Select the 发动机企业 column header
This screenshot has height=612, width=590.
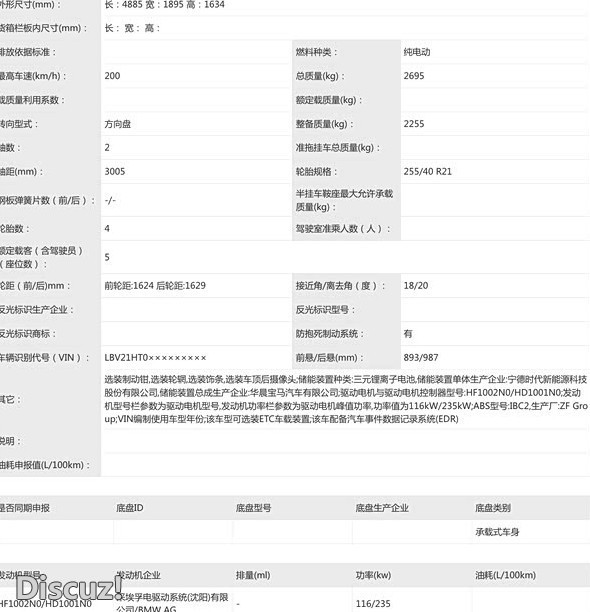138,575
